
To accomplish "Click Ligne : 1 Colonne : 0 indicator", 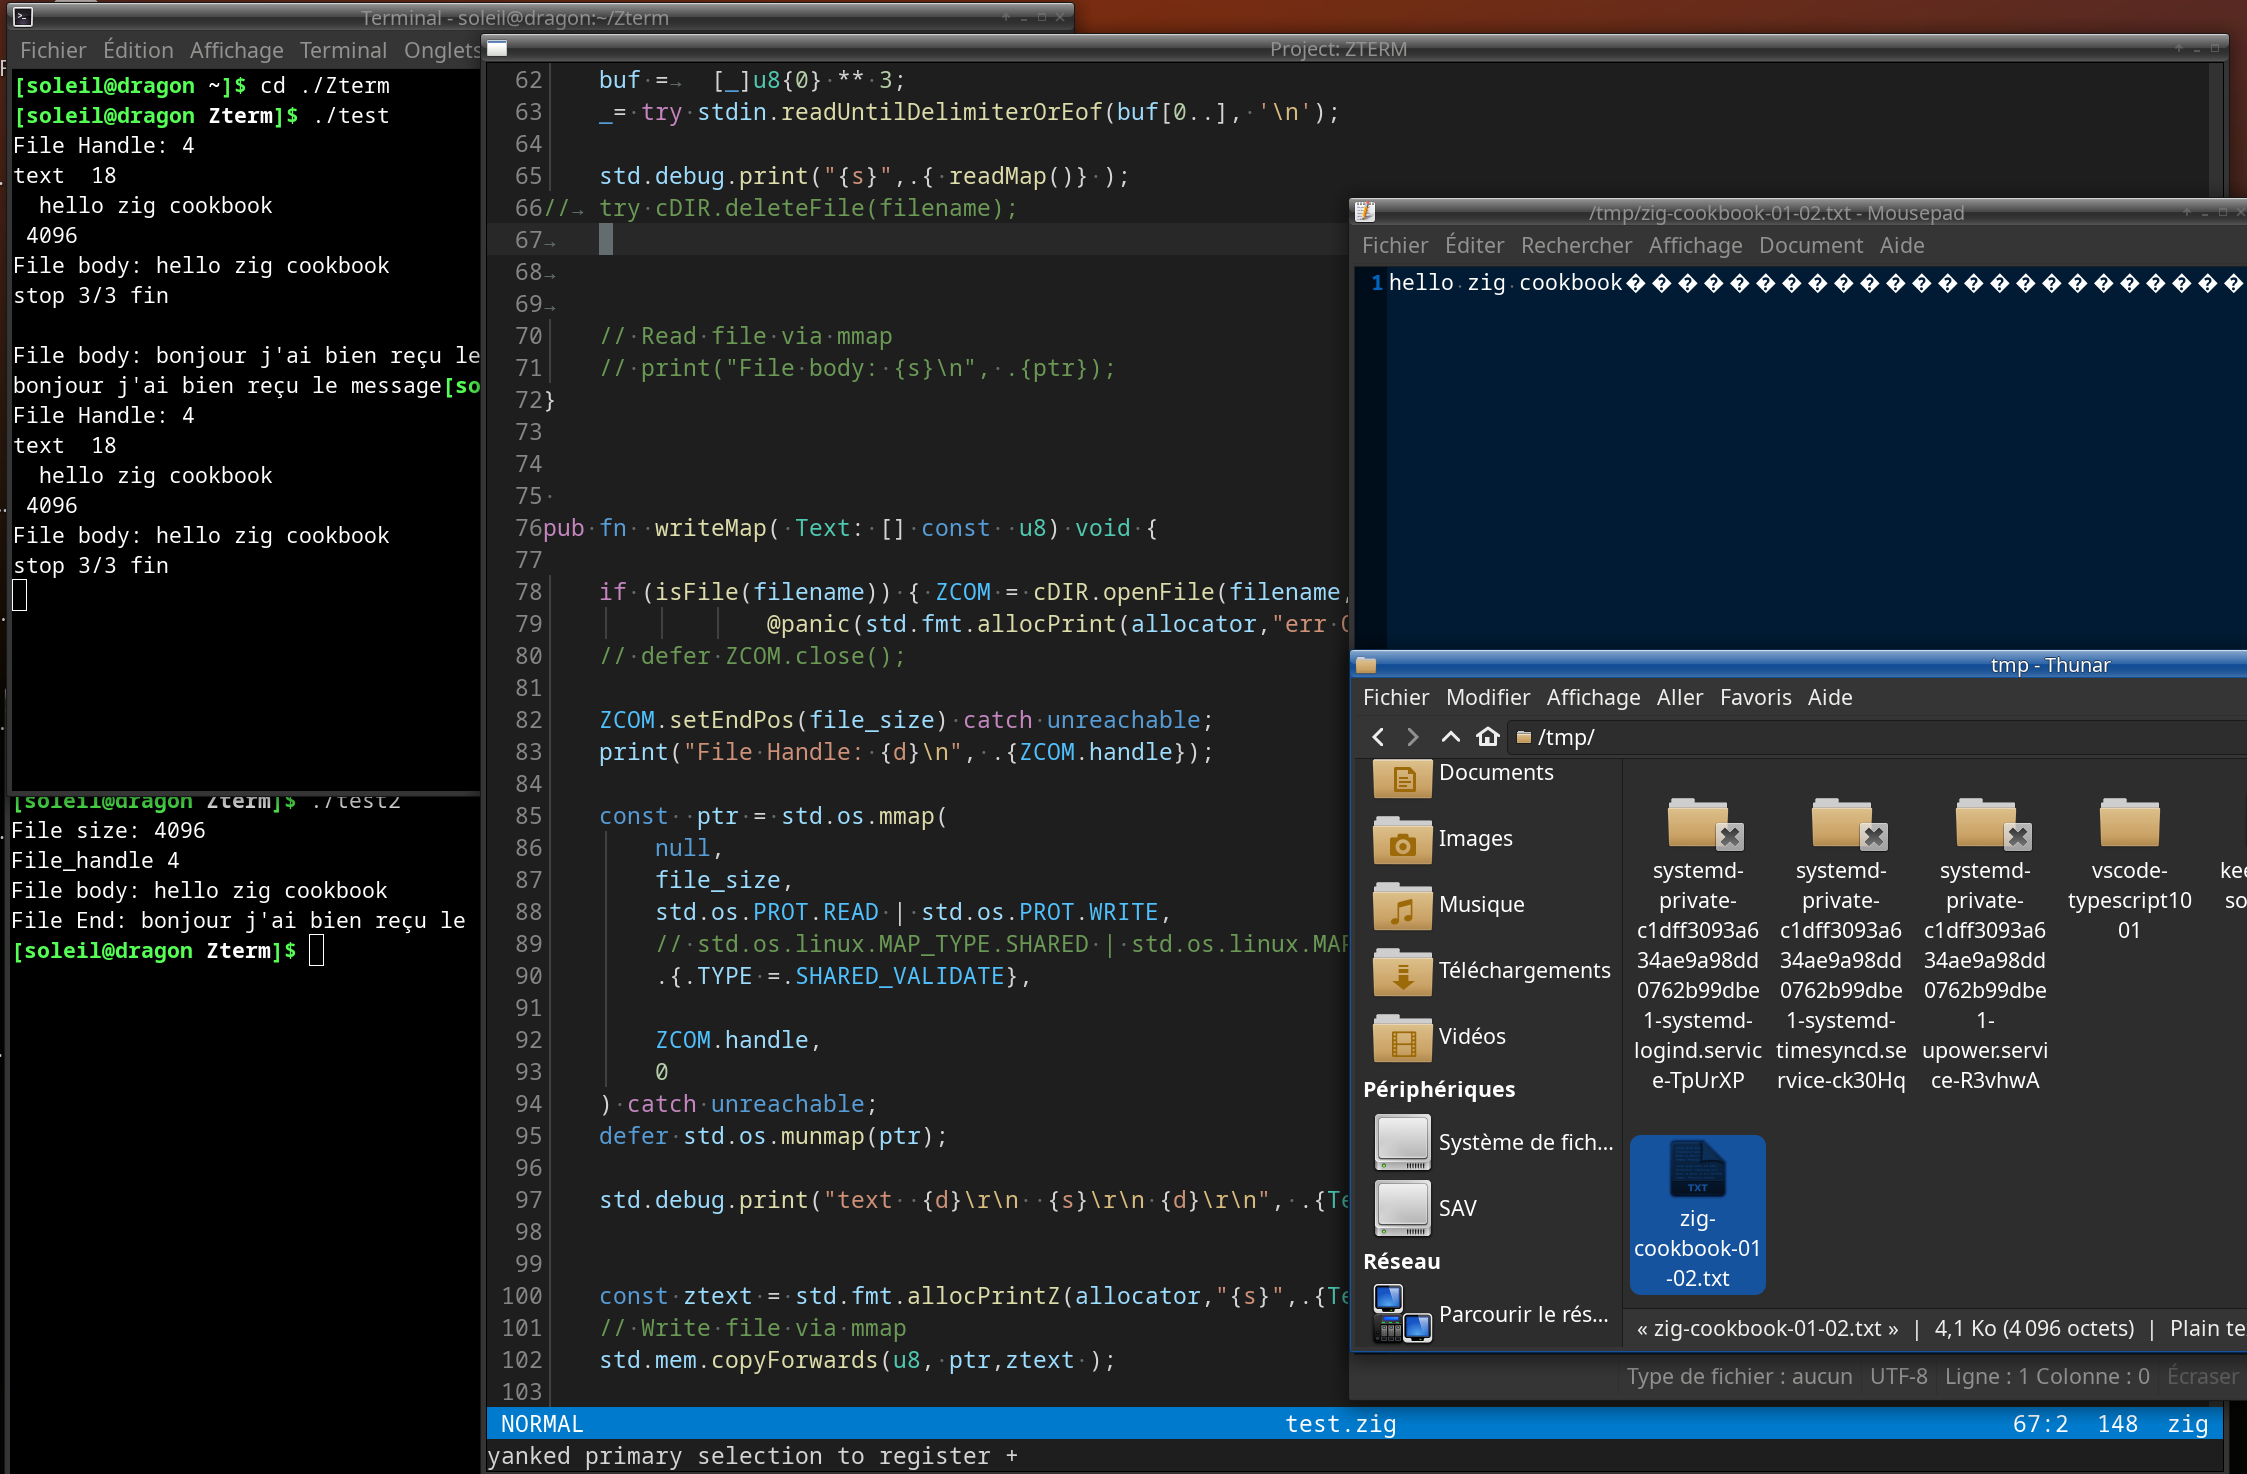I will [2047, 1376].
